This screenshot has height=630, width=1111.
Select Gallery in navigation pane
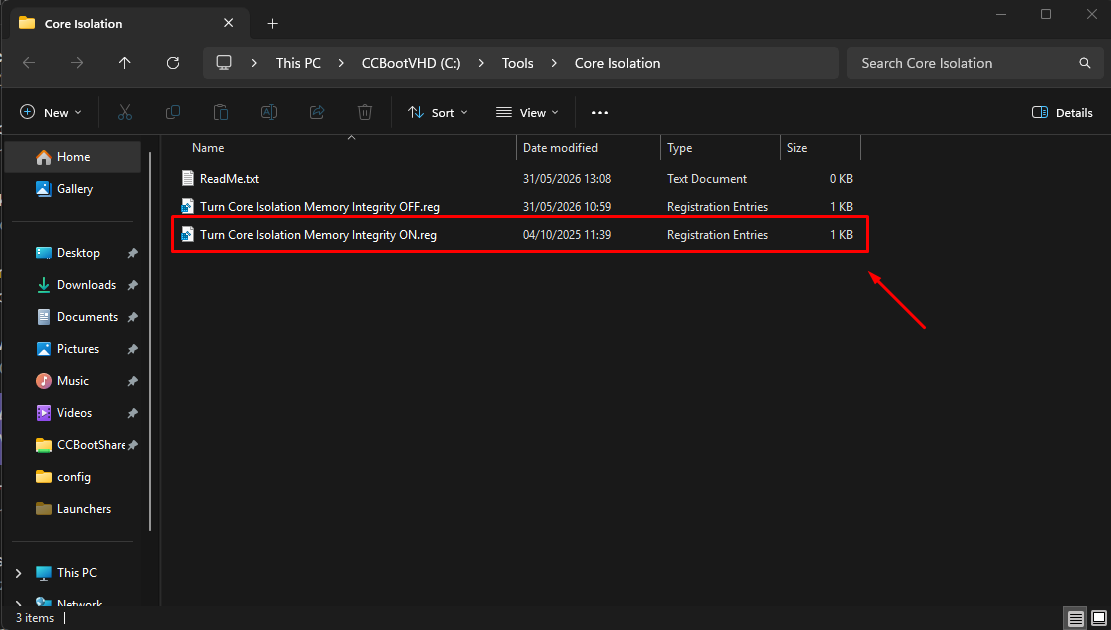(x=73, y=189)
